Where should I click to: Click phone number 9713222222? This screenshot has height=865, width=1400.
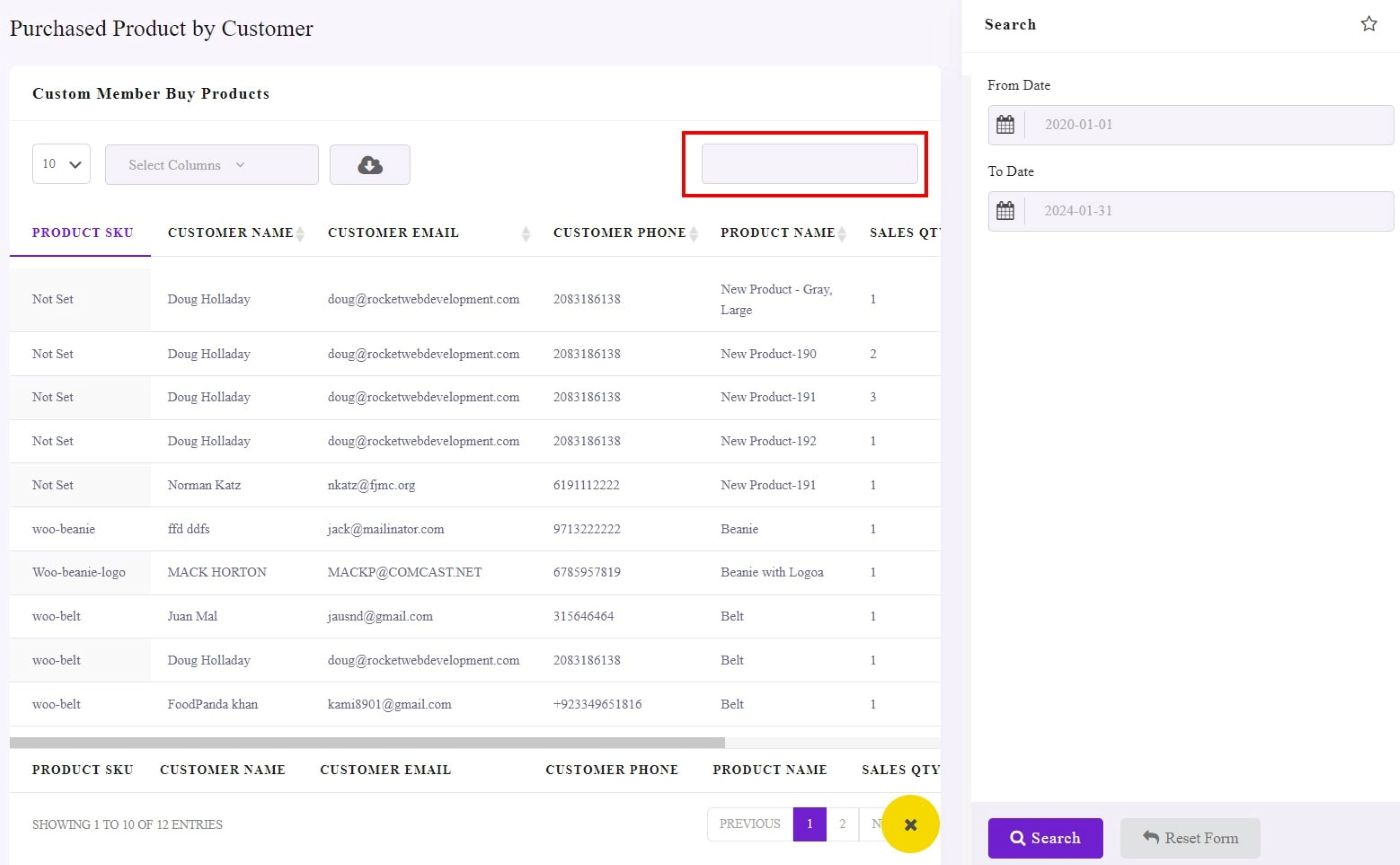(x=587, y=529)
